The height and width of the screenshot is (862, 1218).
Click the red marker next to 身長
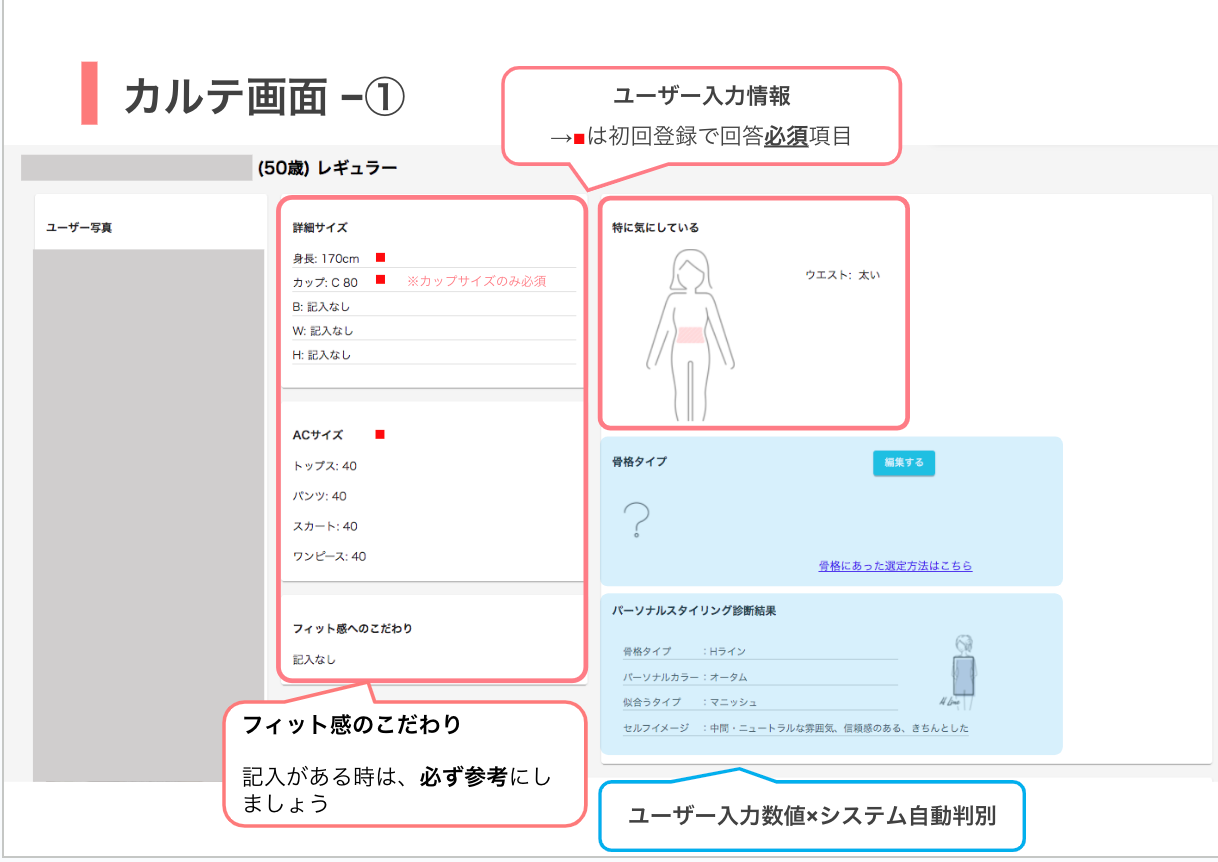(380, 258)
